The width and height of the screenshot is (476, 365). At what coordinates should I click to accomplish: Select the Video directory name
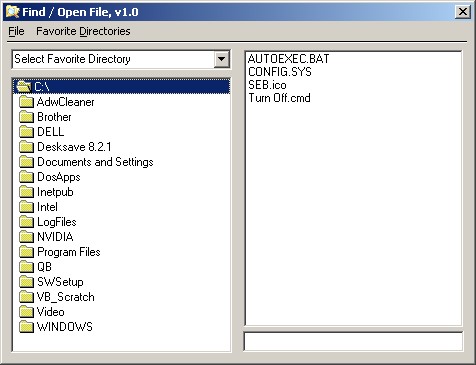coord(51,312)
